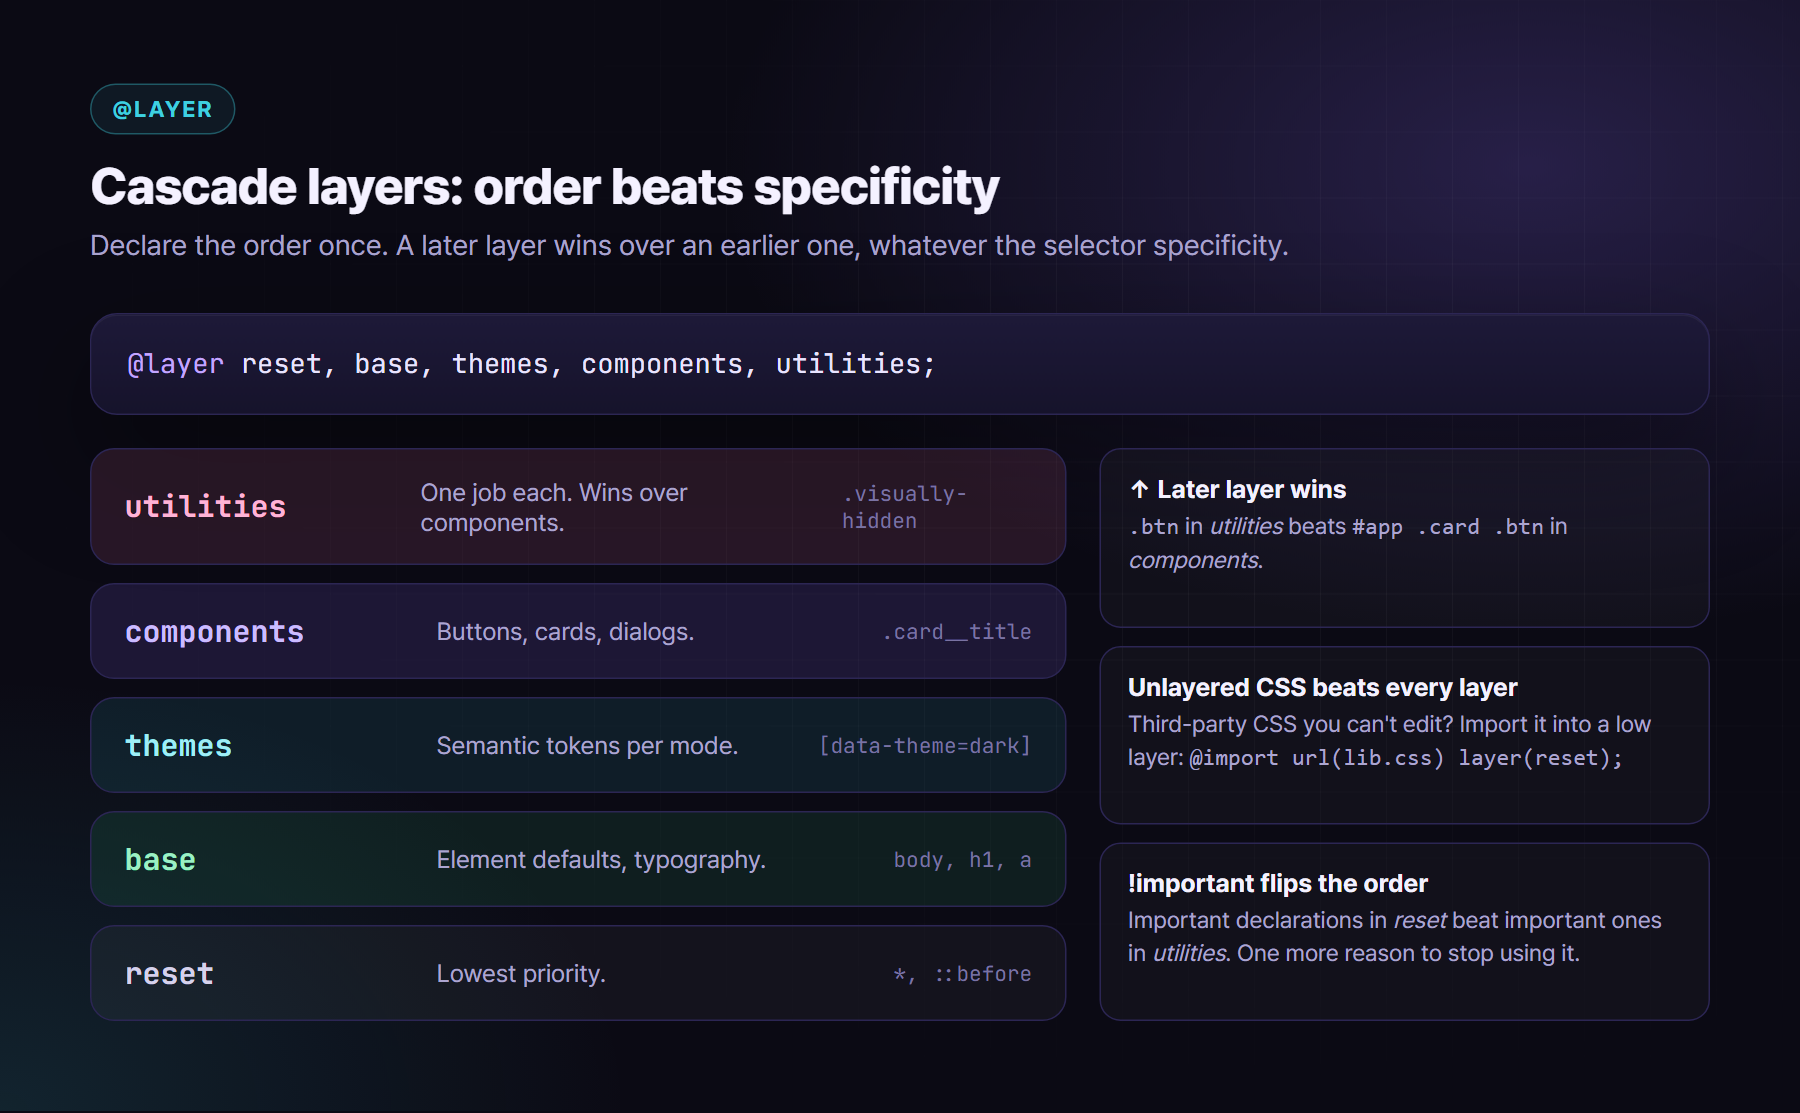Image resolution: width=1800 pixels, height=1113 pixels.
Task: Select the components layer name
Action: coord(214,632)
